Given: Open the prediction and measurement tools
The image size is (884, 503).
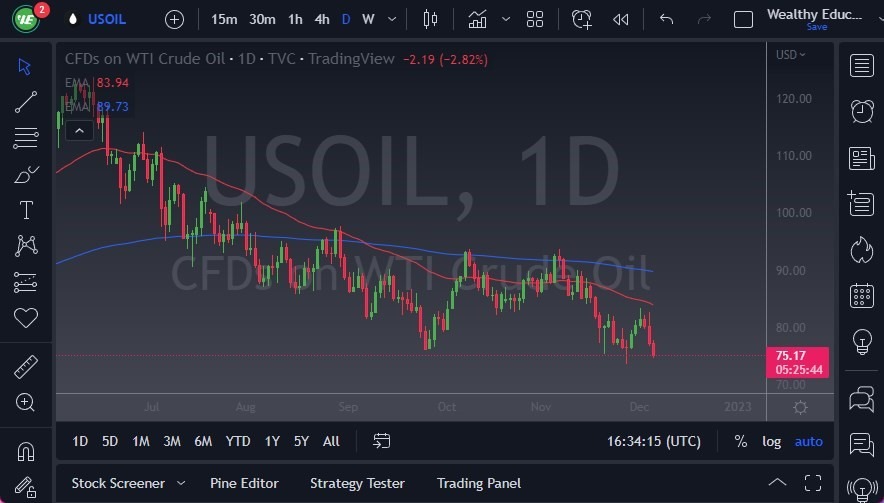Looking at the screenshot, I should pyautogui.click(x=26, y=282).
